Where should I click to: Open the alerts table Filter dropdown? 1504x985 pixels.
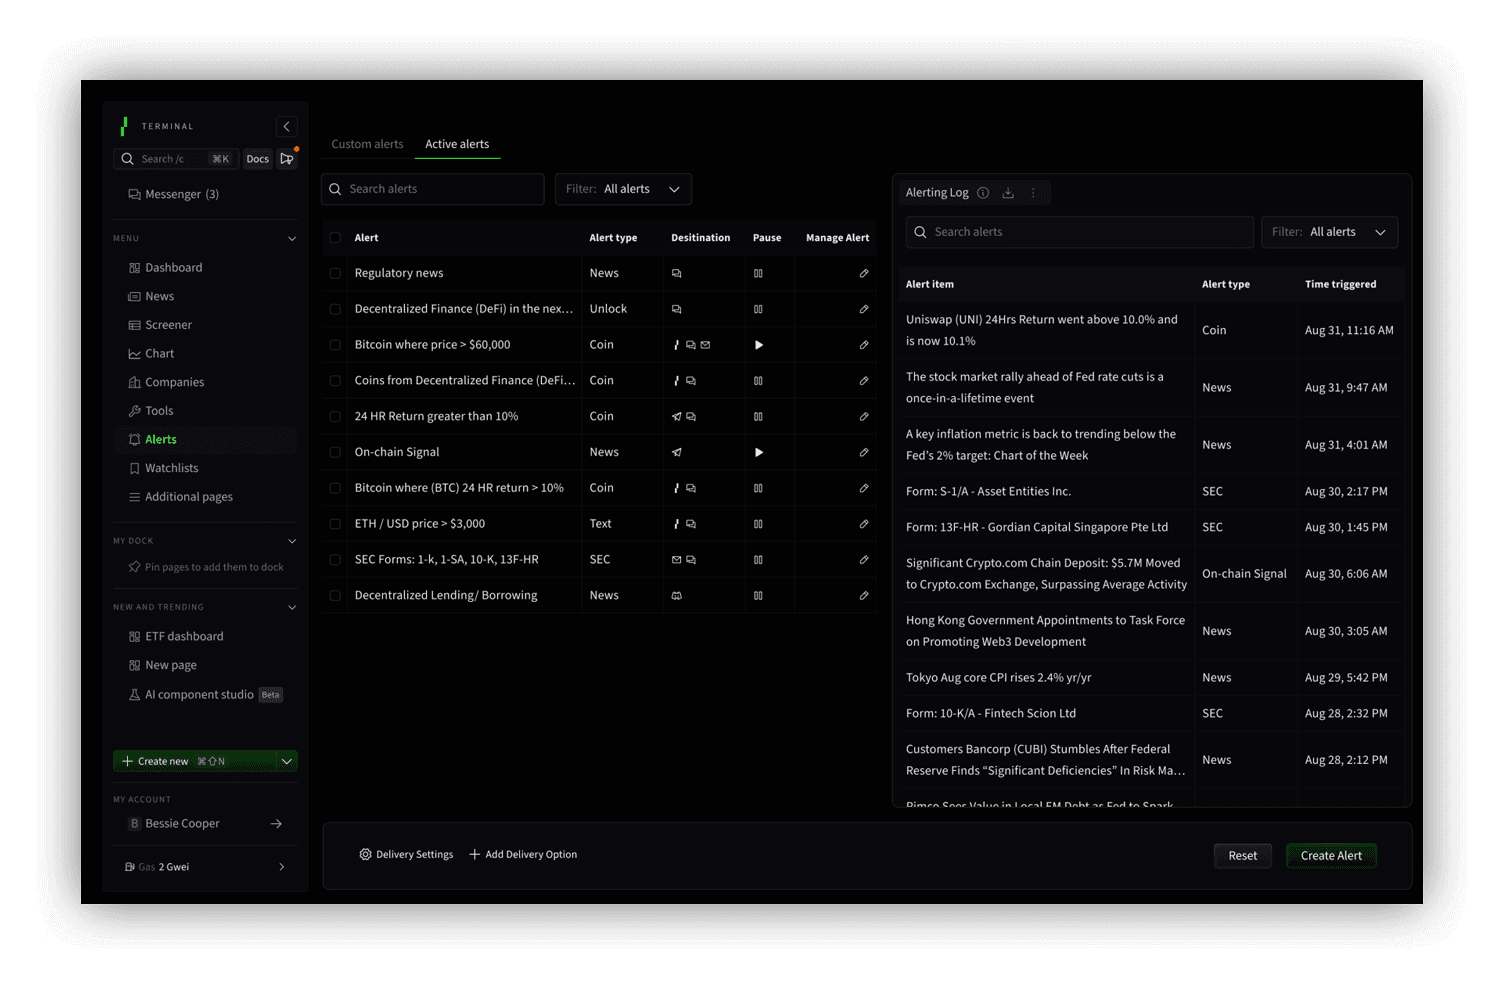click(x=623, y=189)
